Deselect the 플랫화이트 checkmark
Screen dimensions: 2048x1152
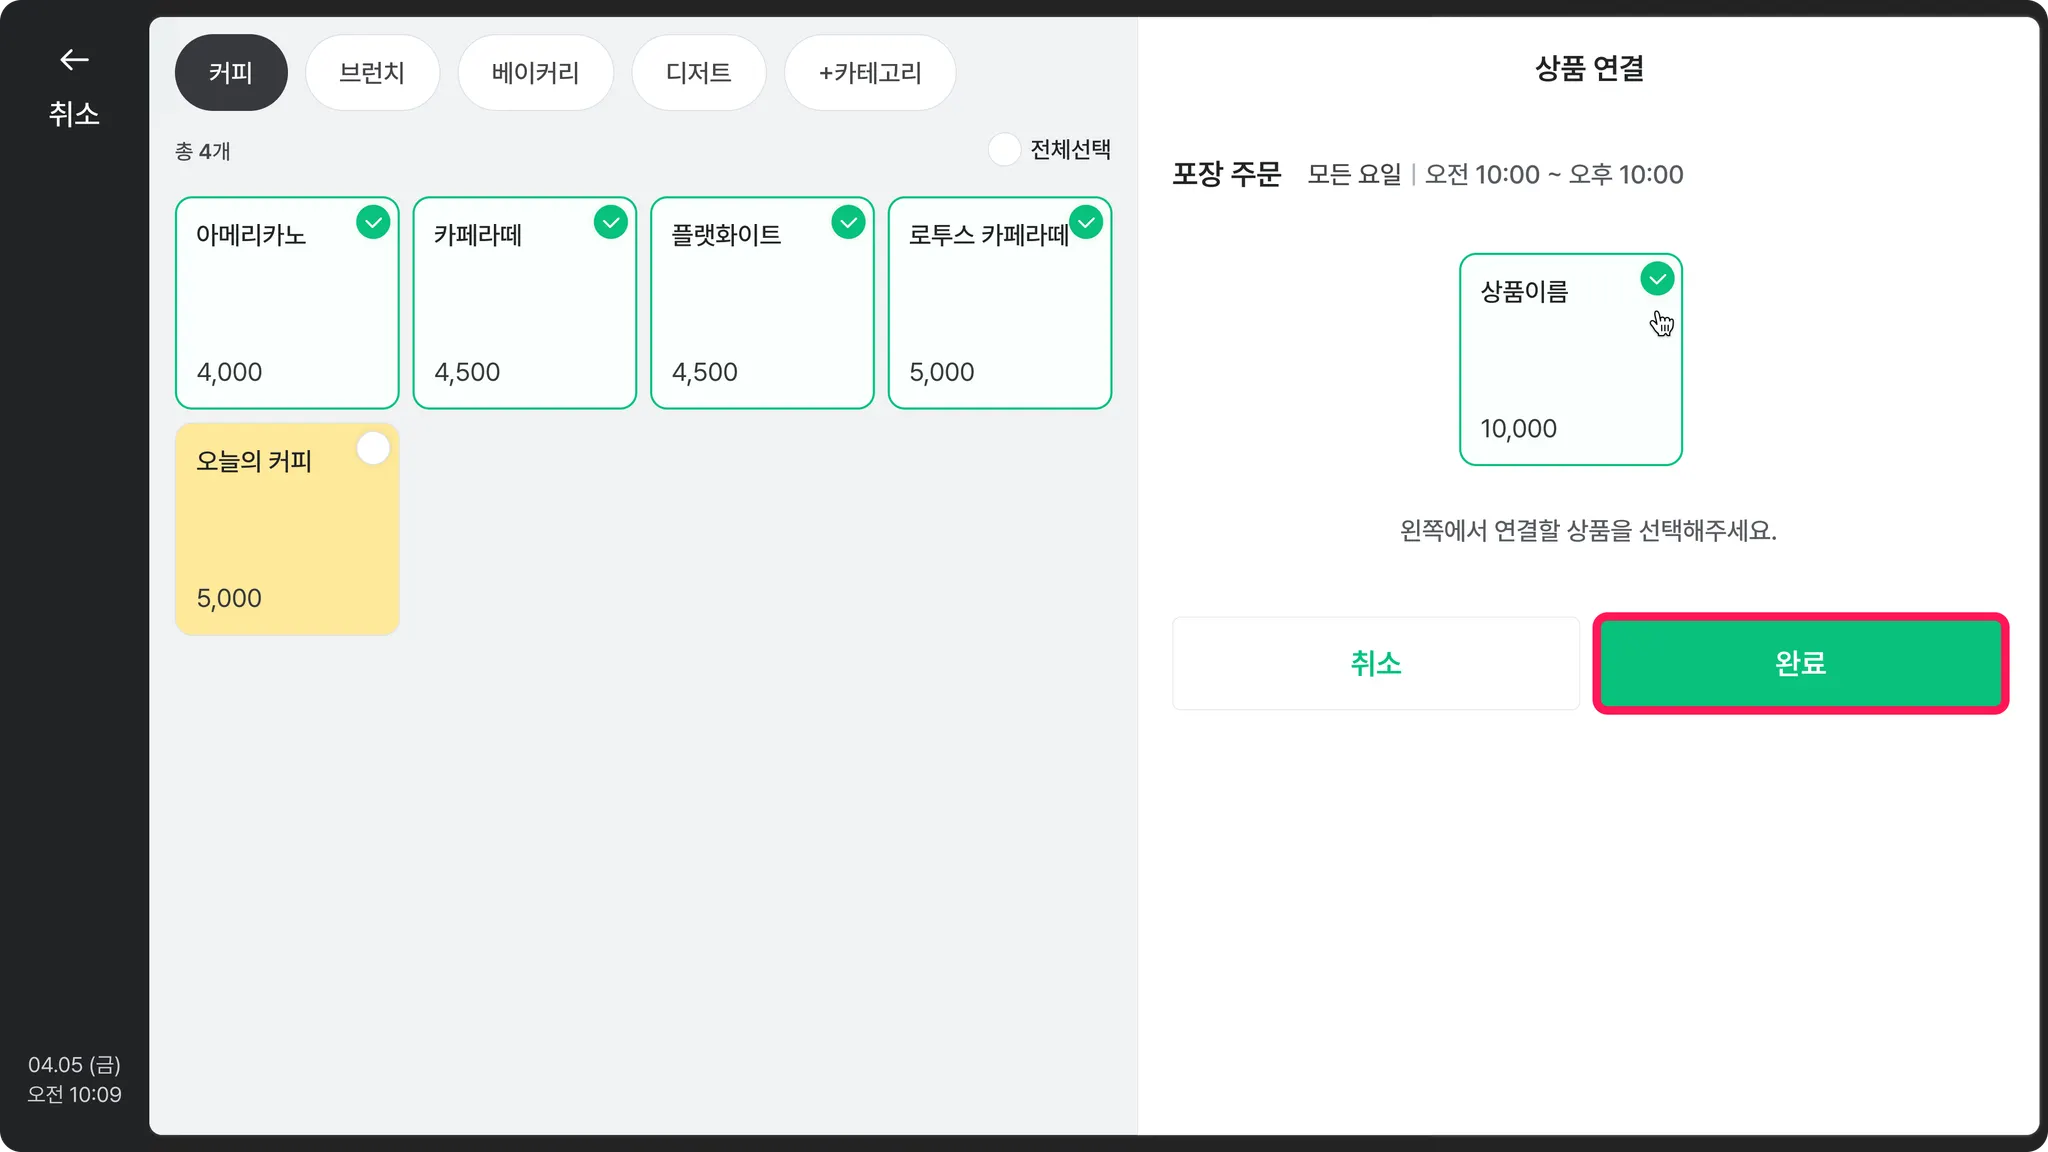(x=848, y=222)
